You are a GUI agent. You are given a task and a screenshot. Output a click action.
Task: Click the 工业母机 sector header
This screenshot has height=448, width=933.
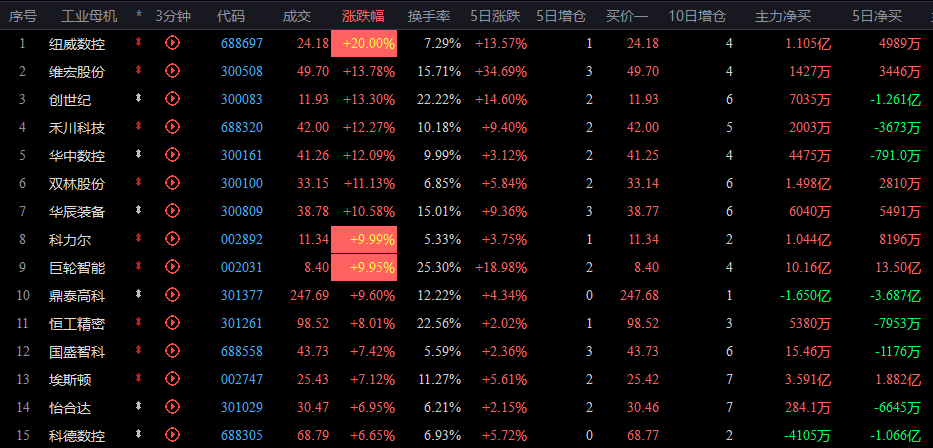pyautogui.click(x=89, y=16)
